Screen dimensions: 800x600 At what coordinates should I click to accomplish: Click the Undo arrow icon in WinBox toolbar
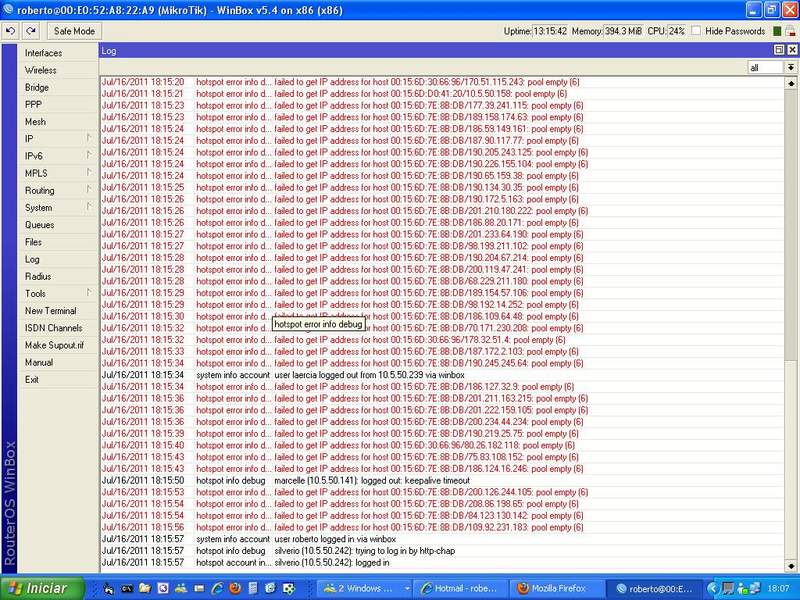[10, 31]
